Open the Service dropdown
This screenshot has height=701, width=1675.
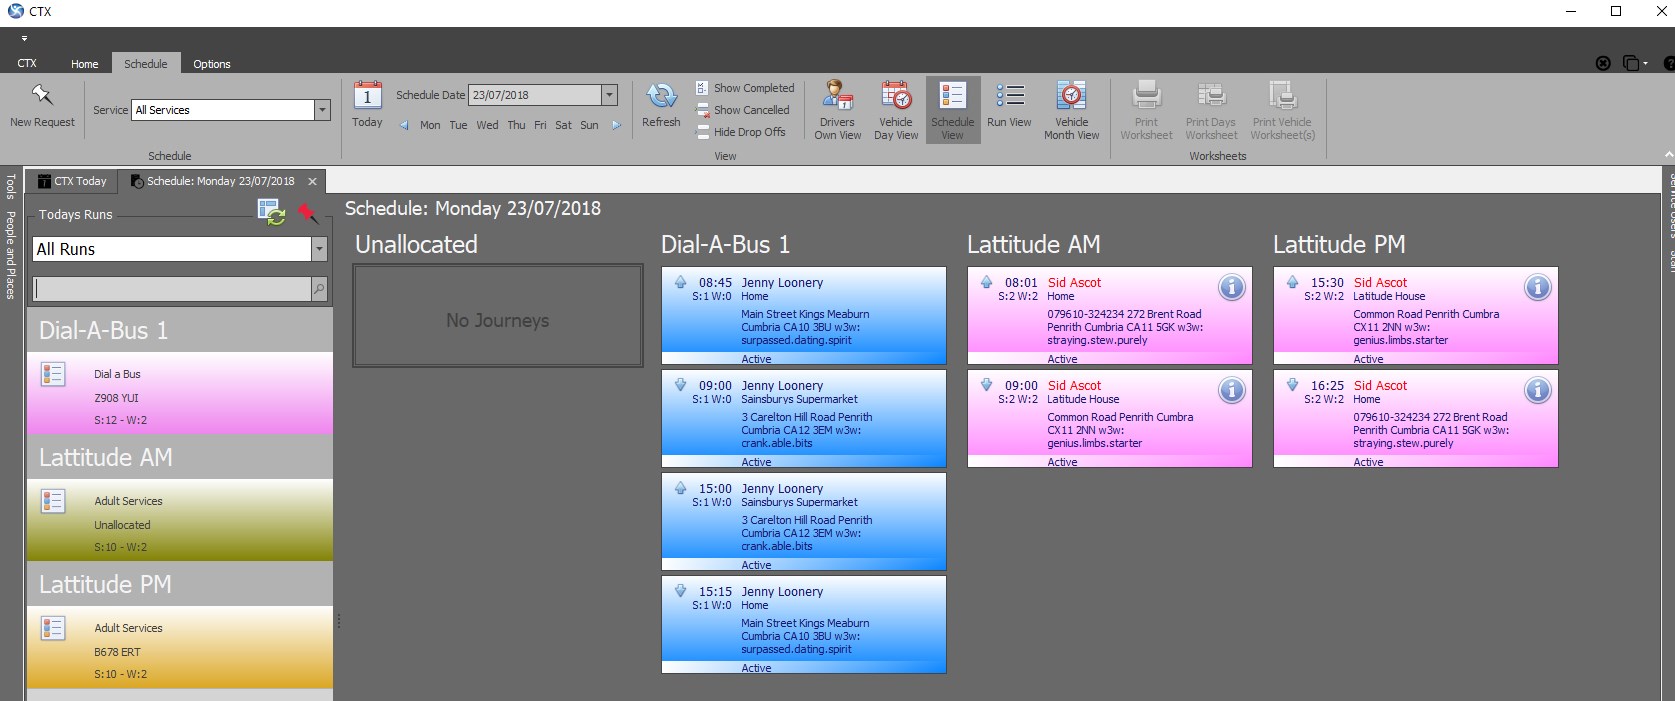(322, 110)
